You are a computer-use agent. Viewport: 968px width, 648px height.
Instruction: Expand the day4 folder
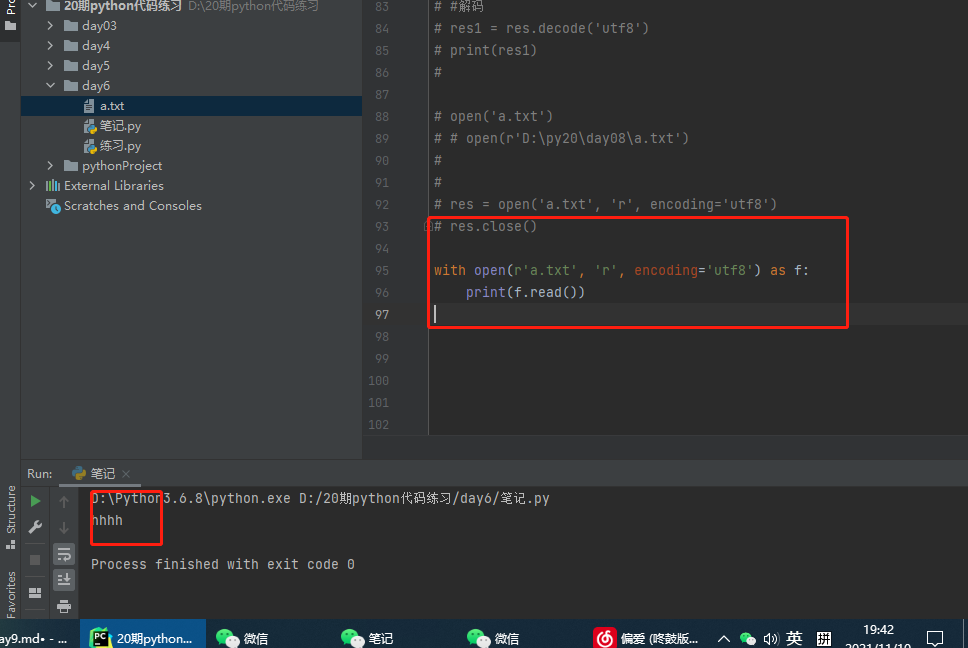[51, 46]
